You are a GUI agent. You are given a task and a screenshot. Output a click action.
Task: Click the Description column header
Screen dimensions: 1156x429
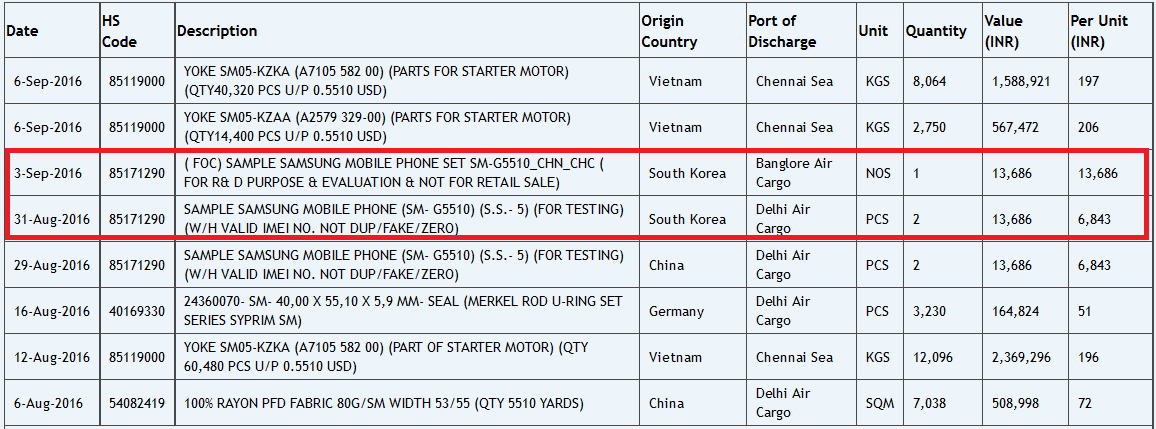pyautogui.click(x=217, y=31)
